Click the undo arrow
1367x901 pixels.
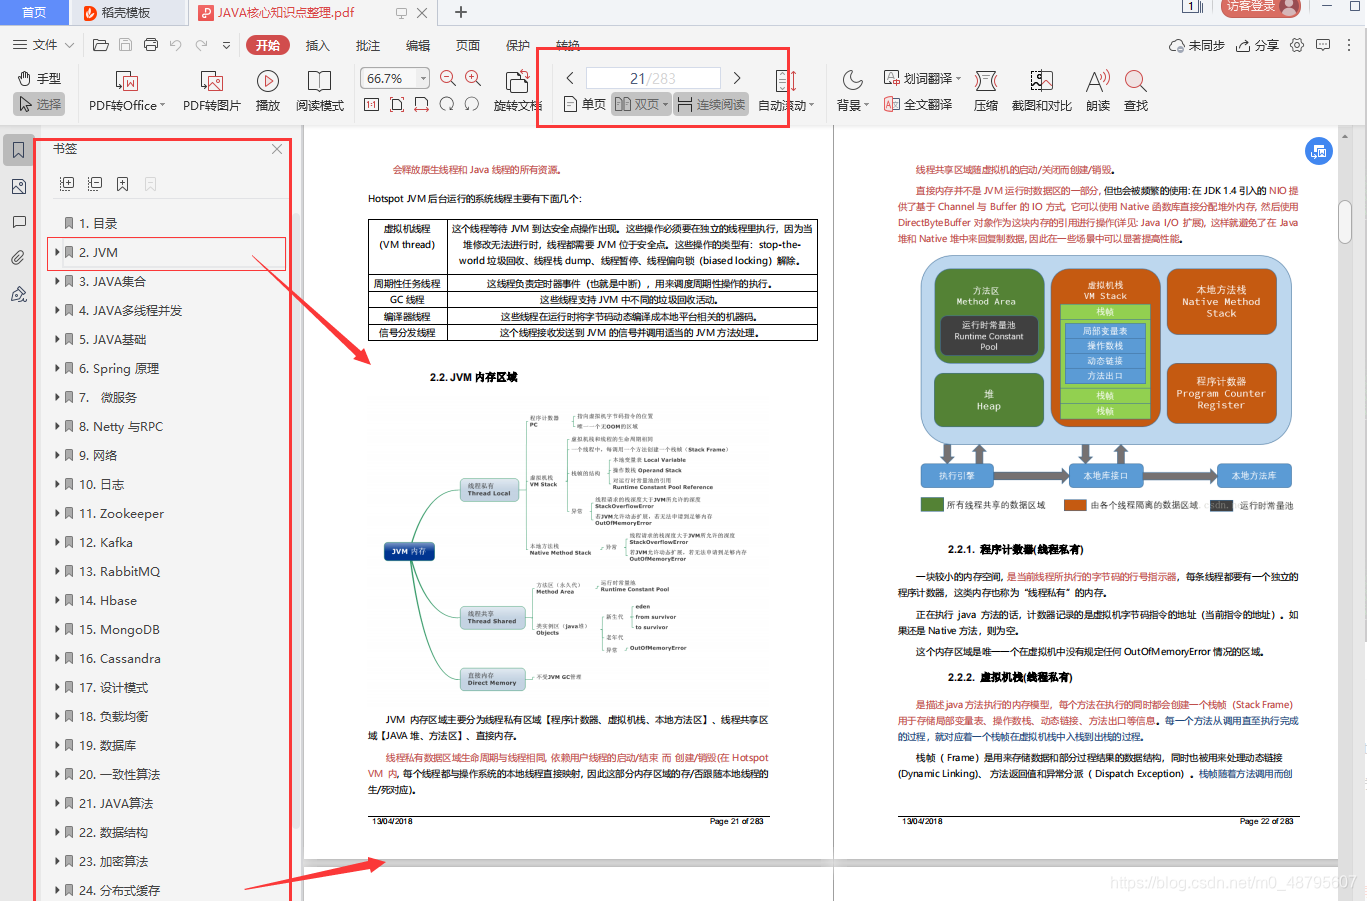176,45
